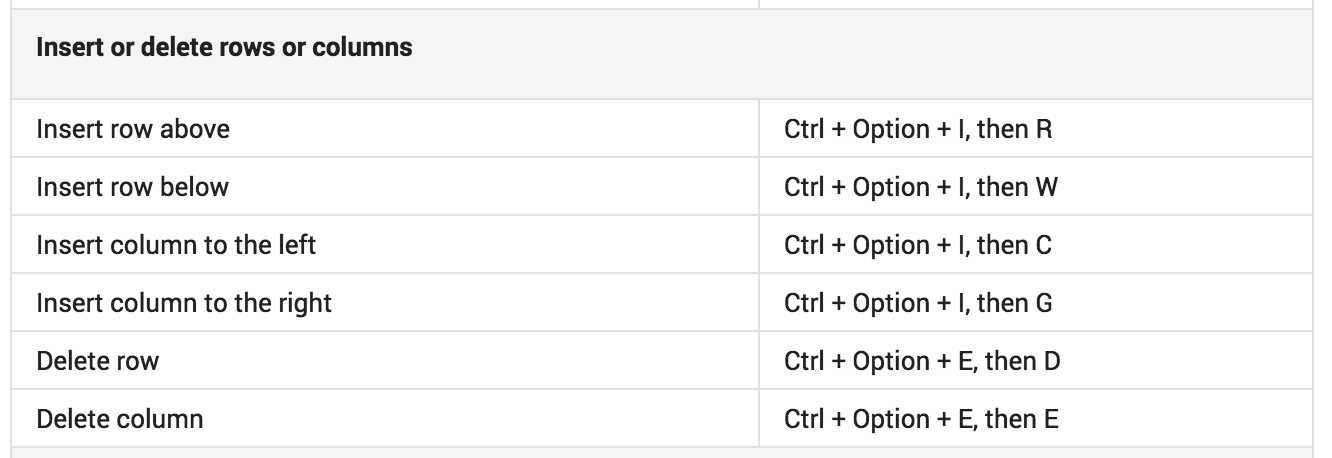Screen dimensions: 1332x458
Task: Click the "Ctrl + Option + E, then E" shortcut
Action: (921, 419)
